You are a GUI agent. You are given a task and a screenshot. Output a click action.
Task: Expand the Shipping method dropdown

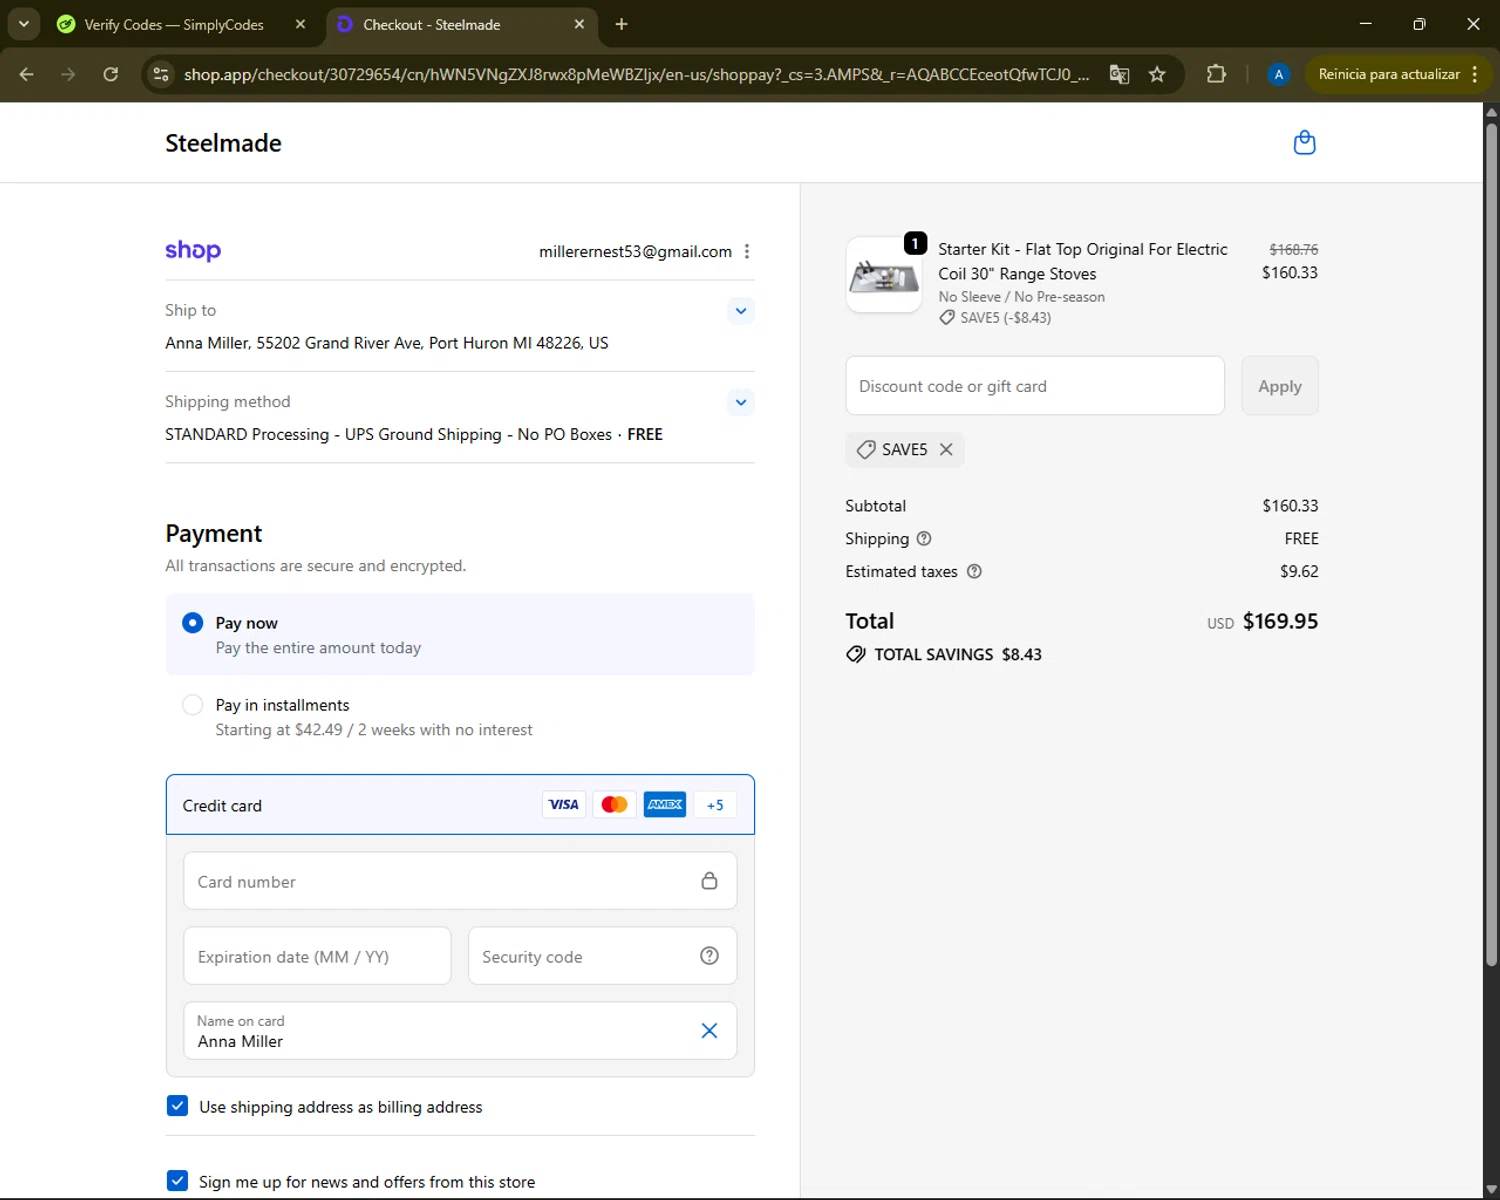click(x=741, y=402)
